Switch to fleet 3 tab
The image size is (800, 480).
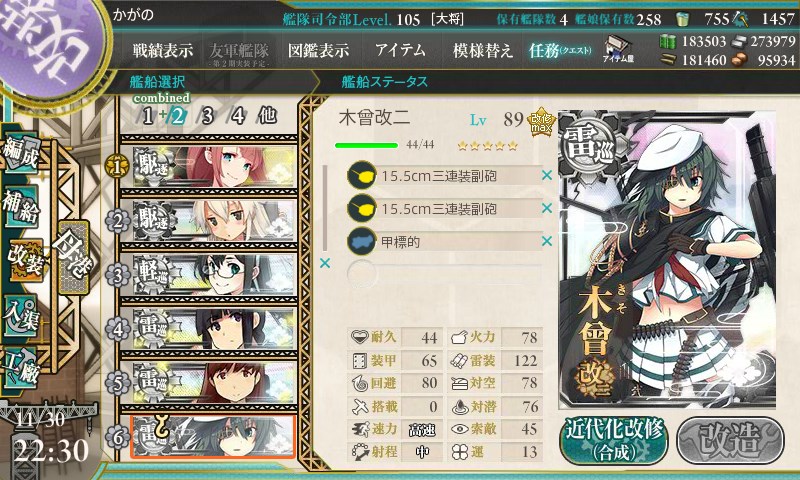(x=207, y=116)
